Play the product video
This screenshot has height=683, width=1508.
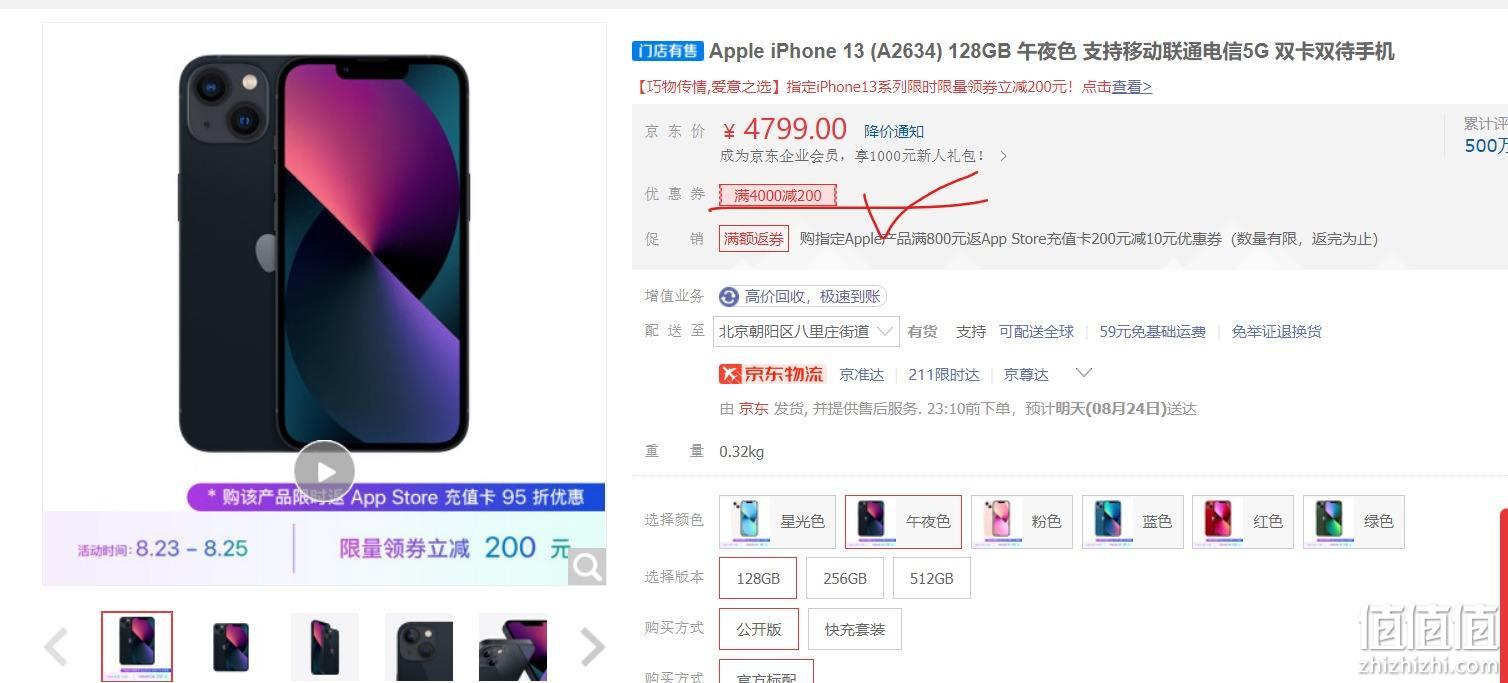point(324,471)
